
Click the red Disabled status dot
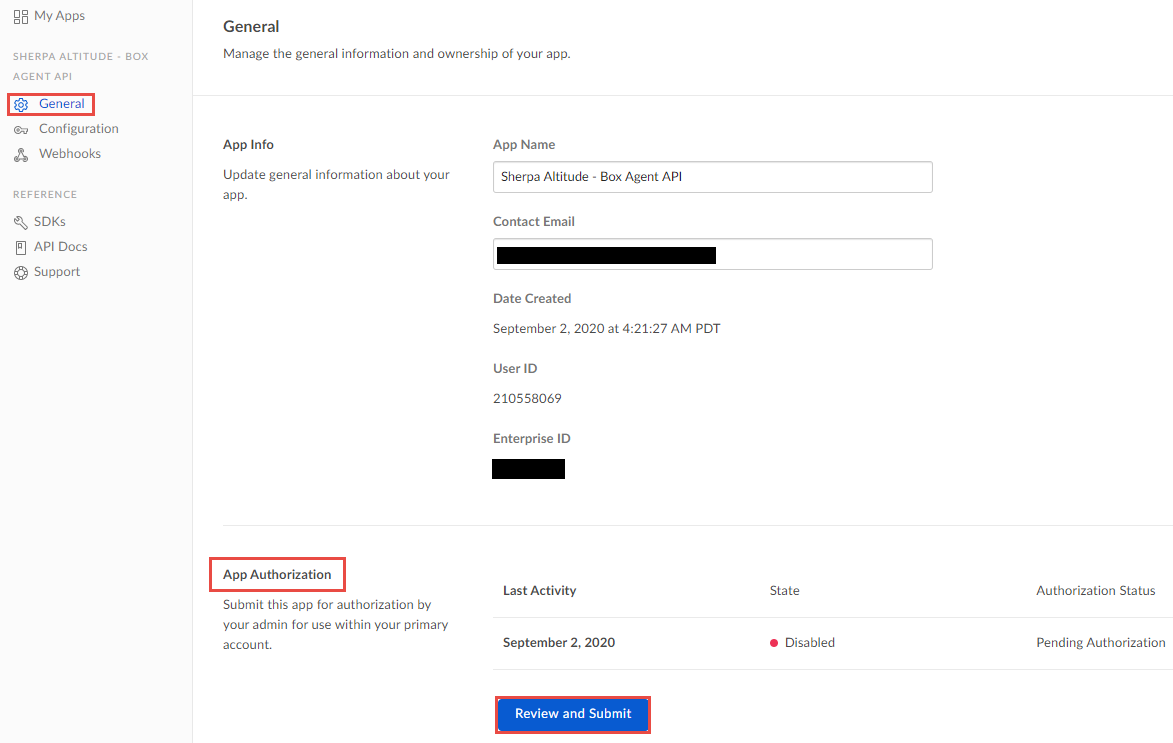pos(774,643)
